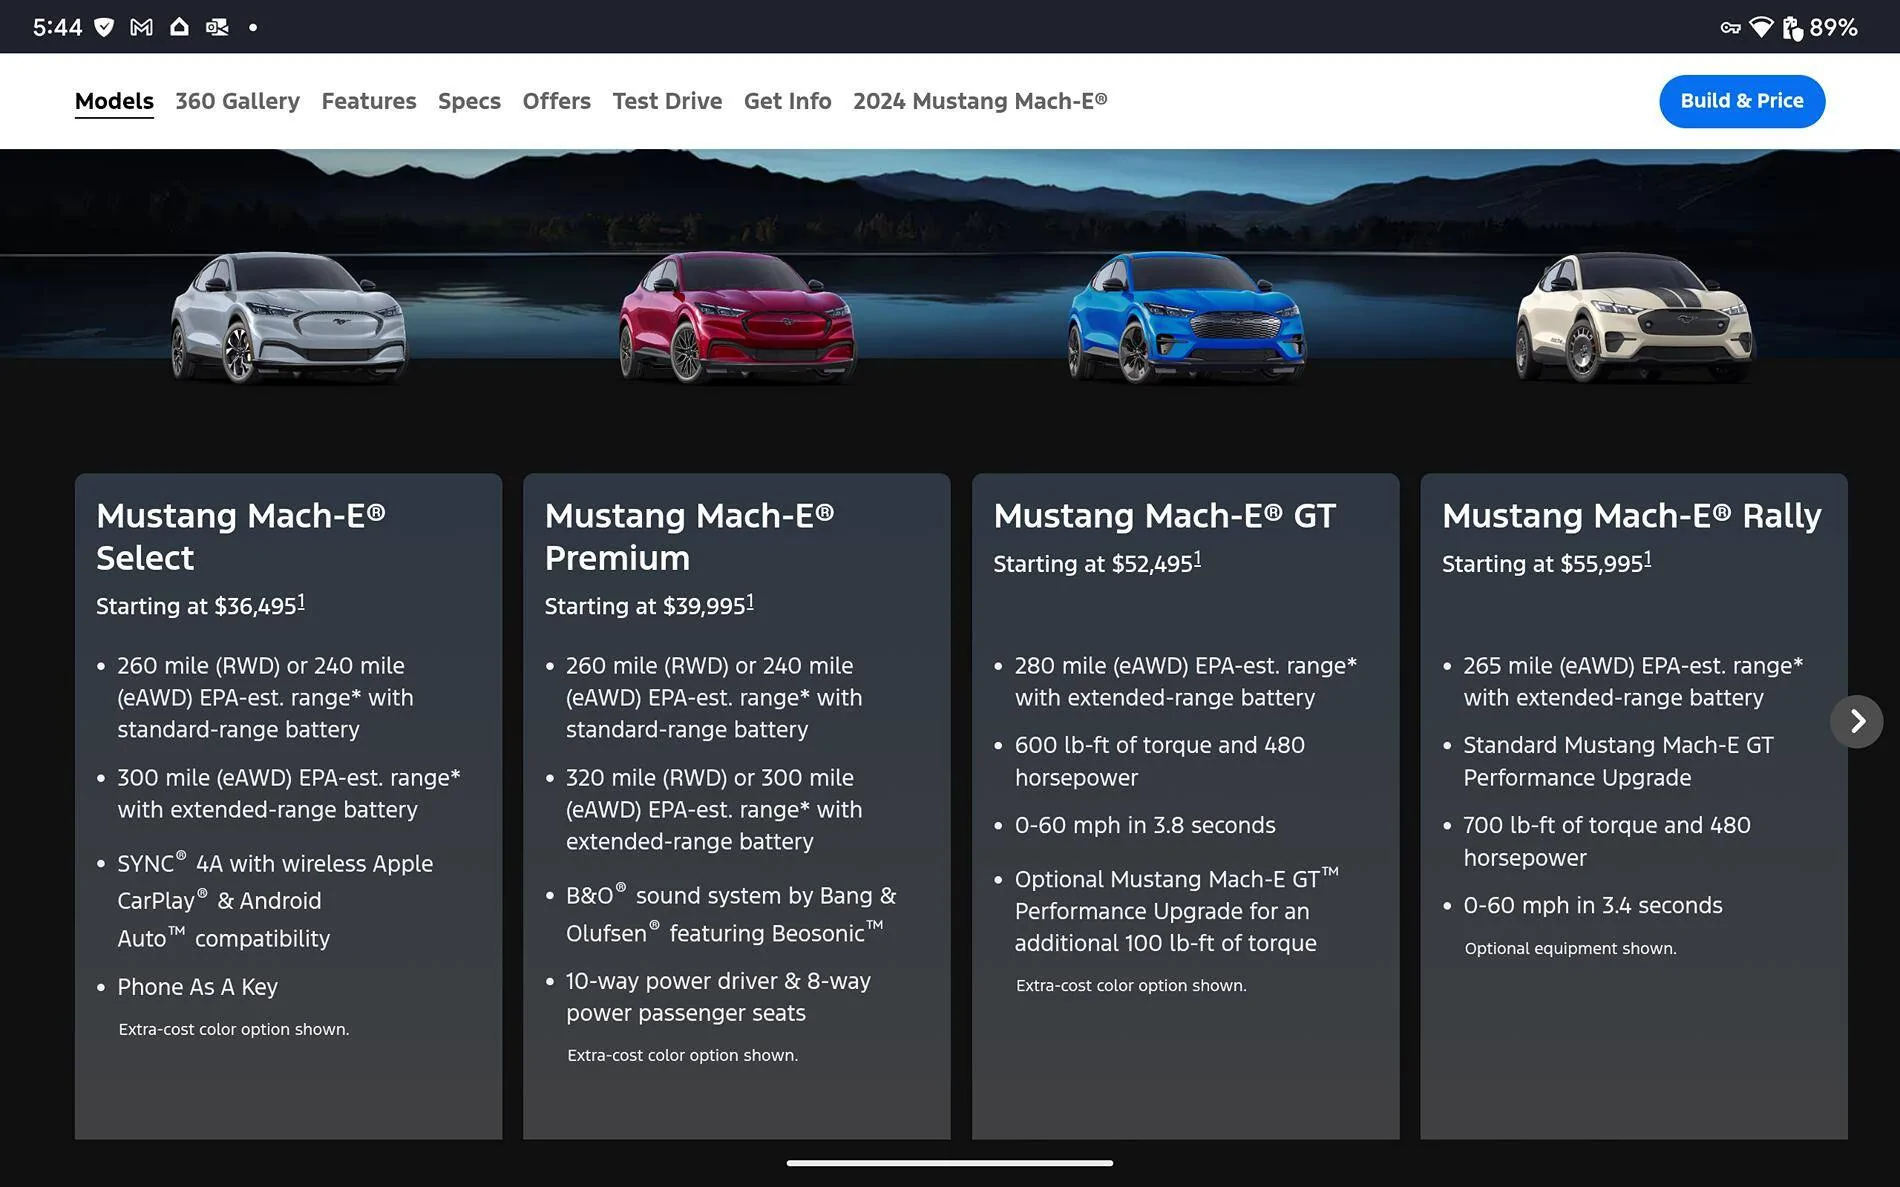Select the red Mach-E Premium car image
This screenshot has width=1900, height=1187.
[737, 317]
